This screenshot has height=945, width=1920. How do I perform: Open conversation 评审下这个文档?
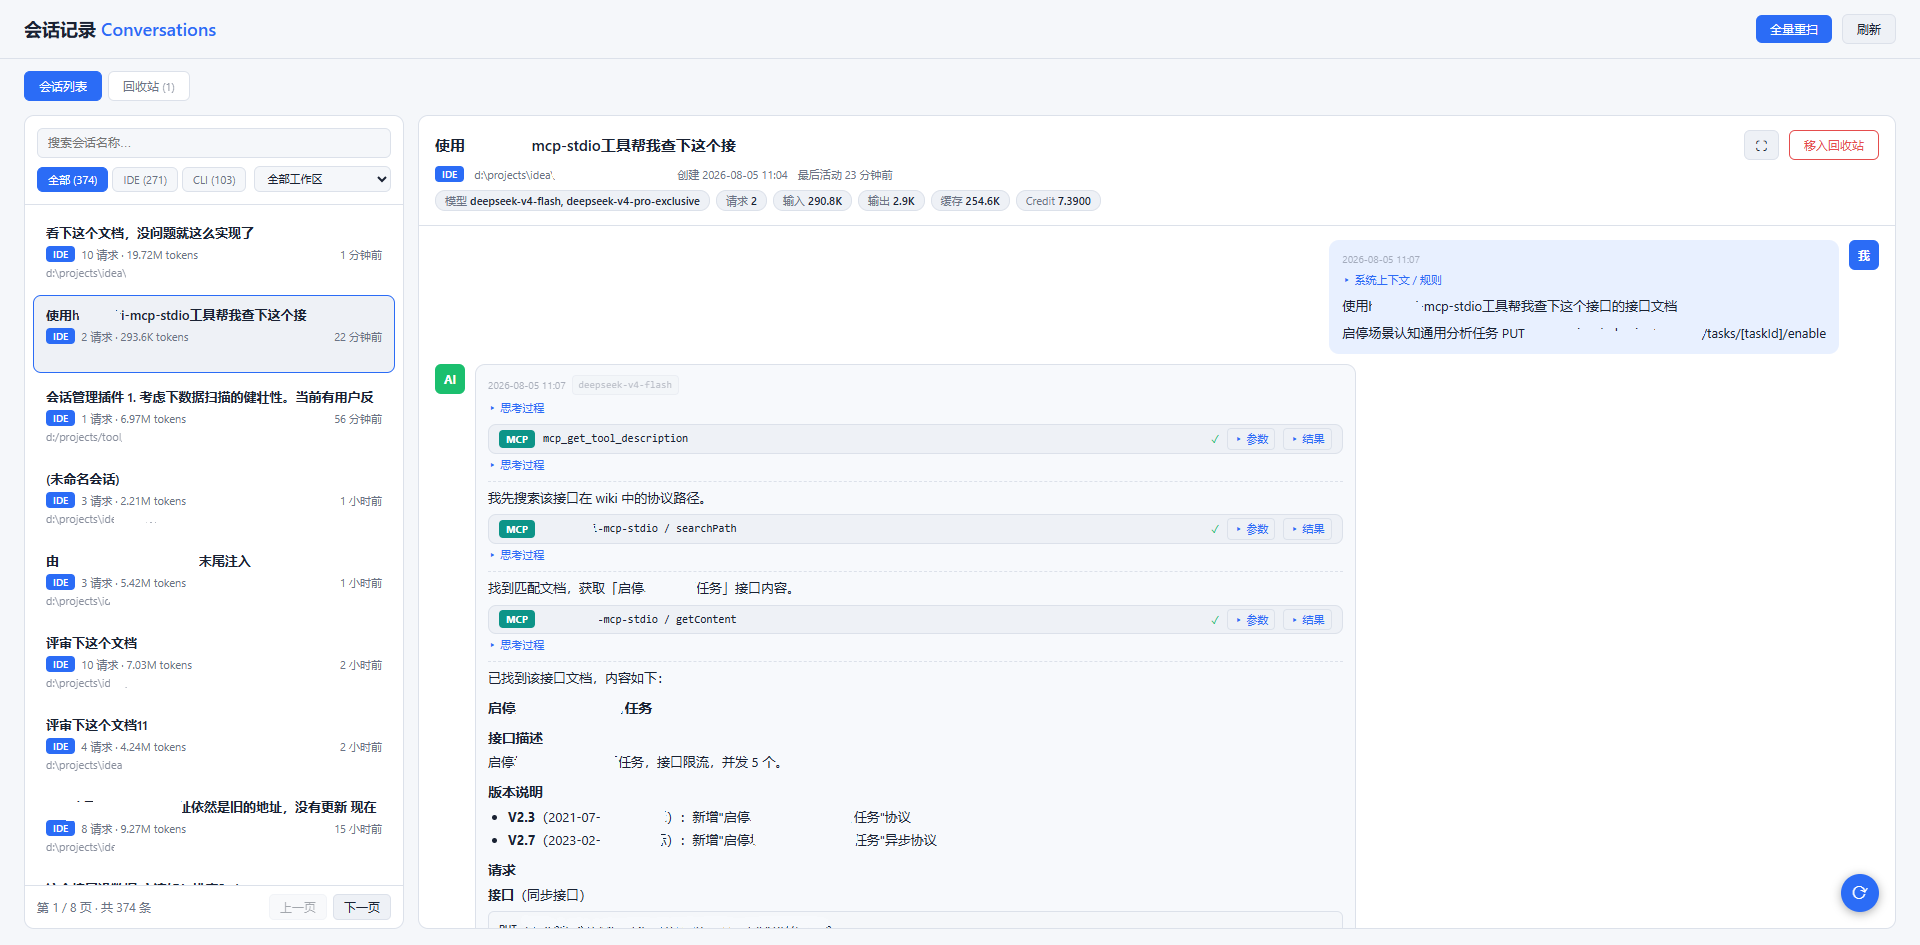tap(214, 662)
